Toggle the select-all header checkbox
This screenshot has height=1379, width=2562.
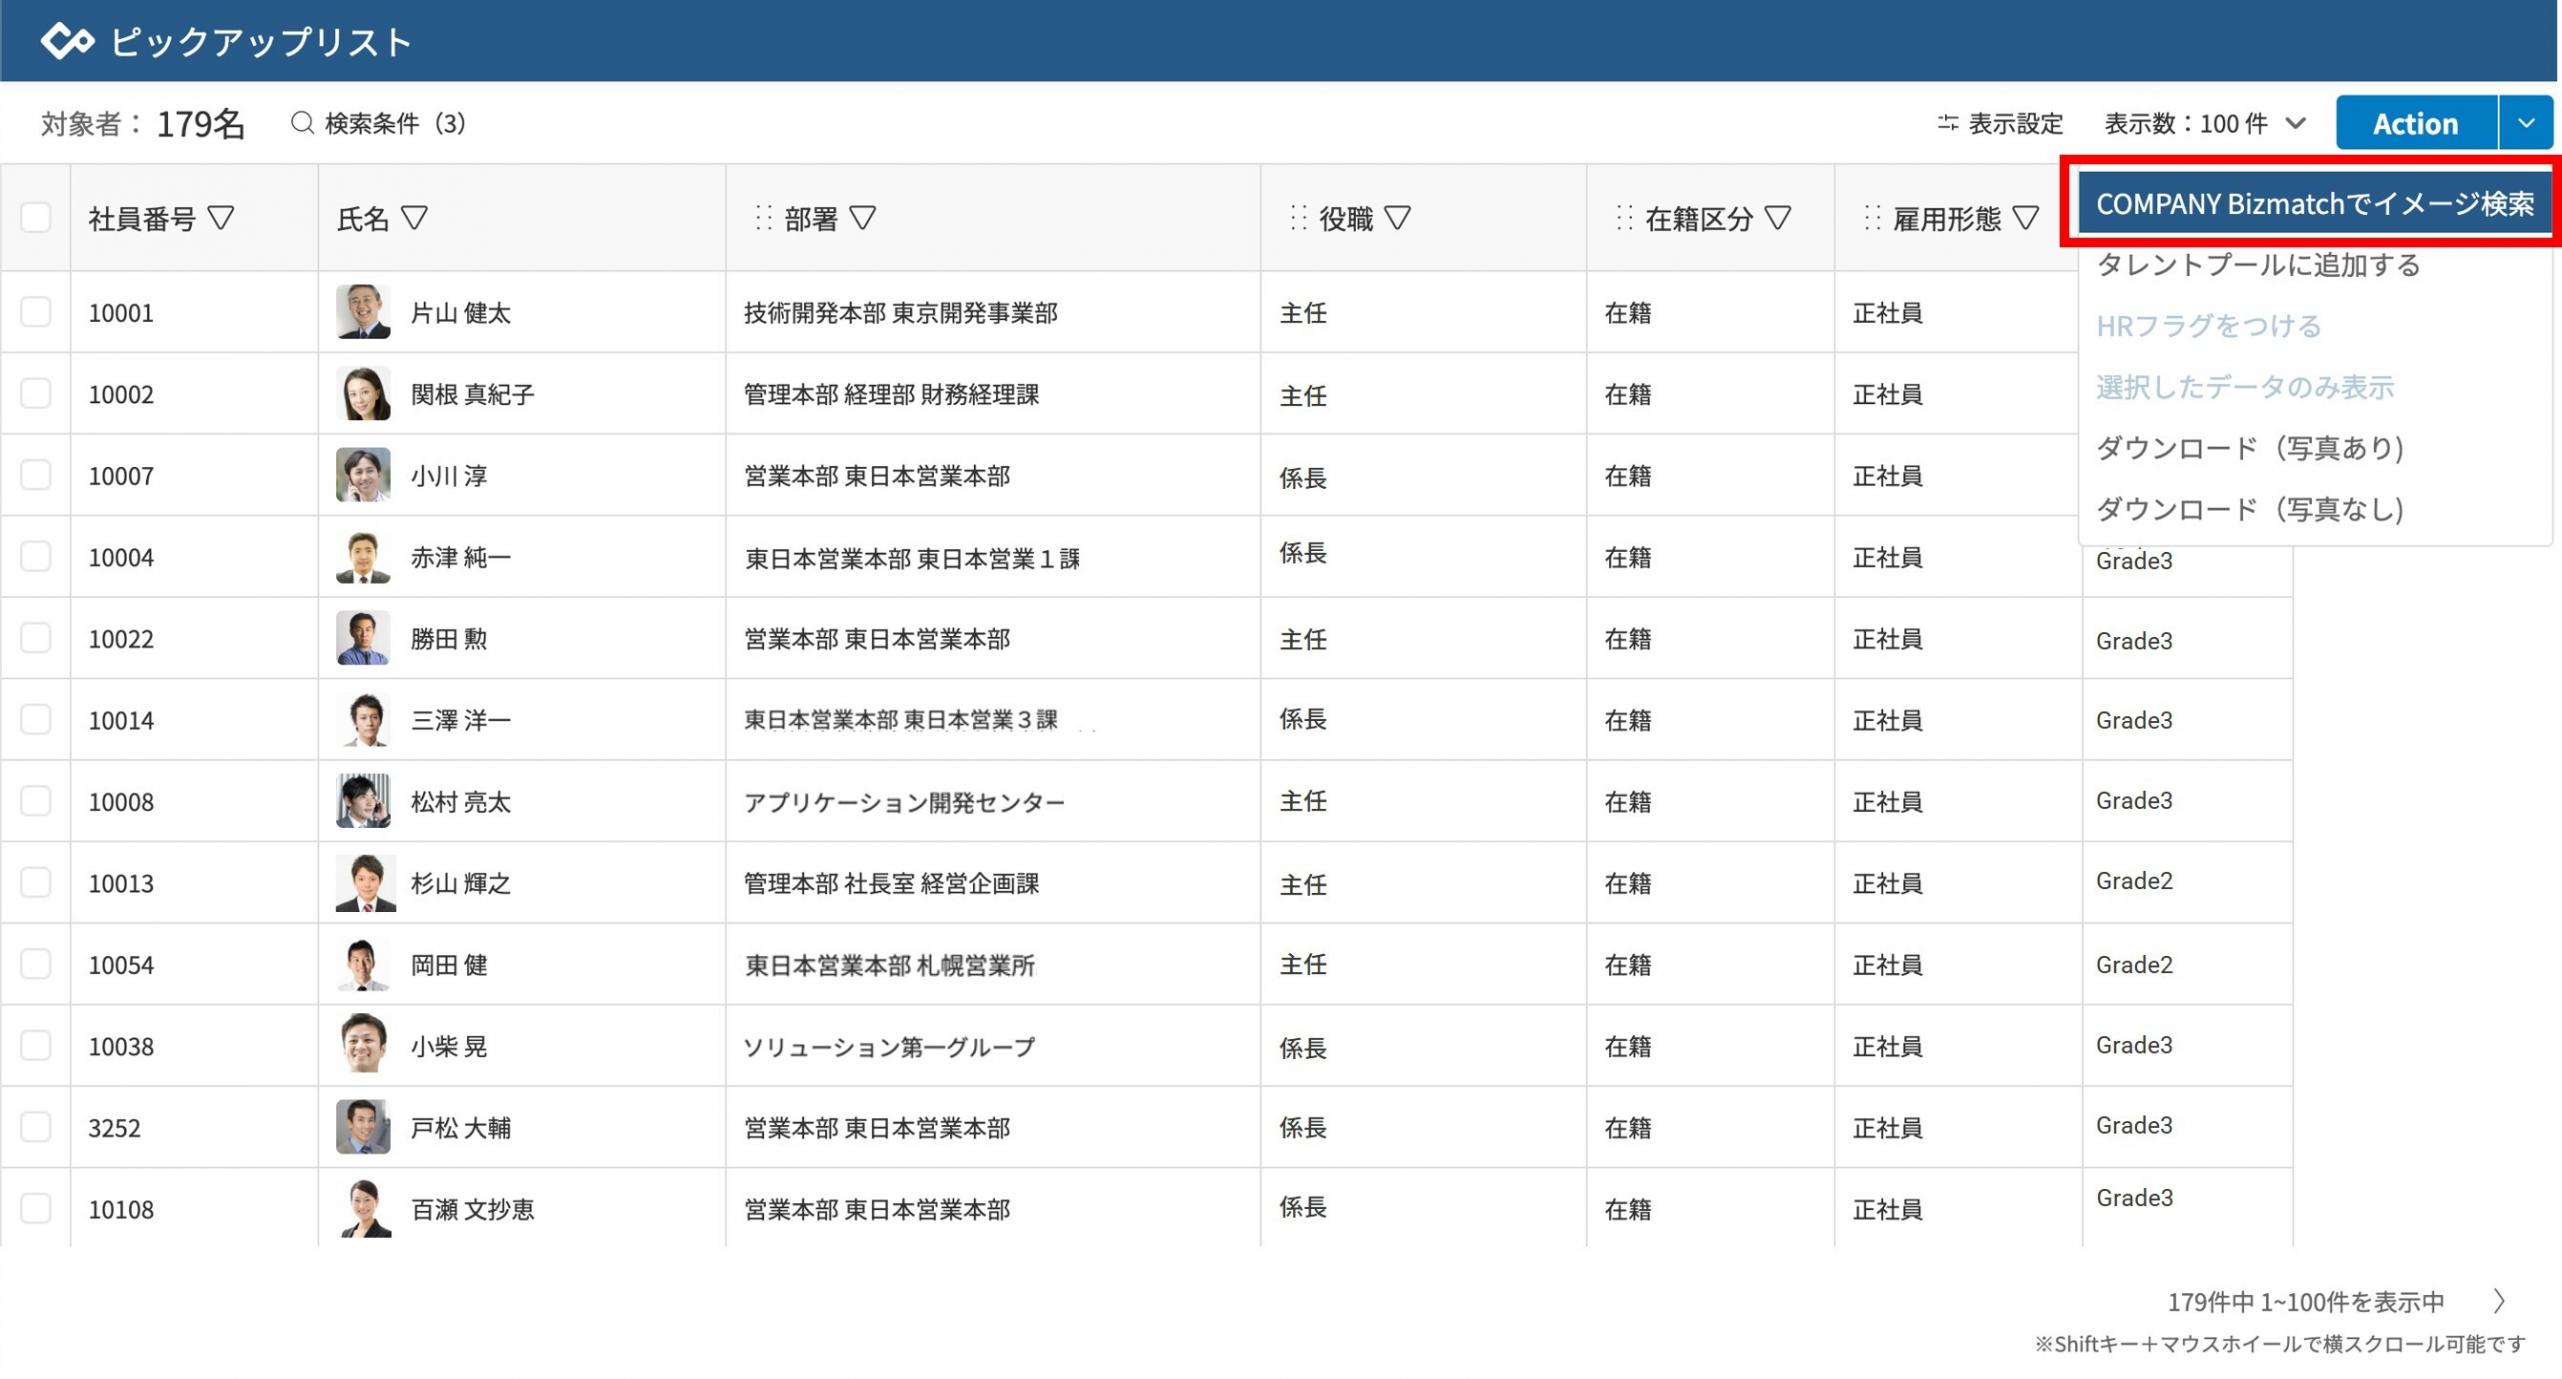[x=35, y=218]
